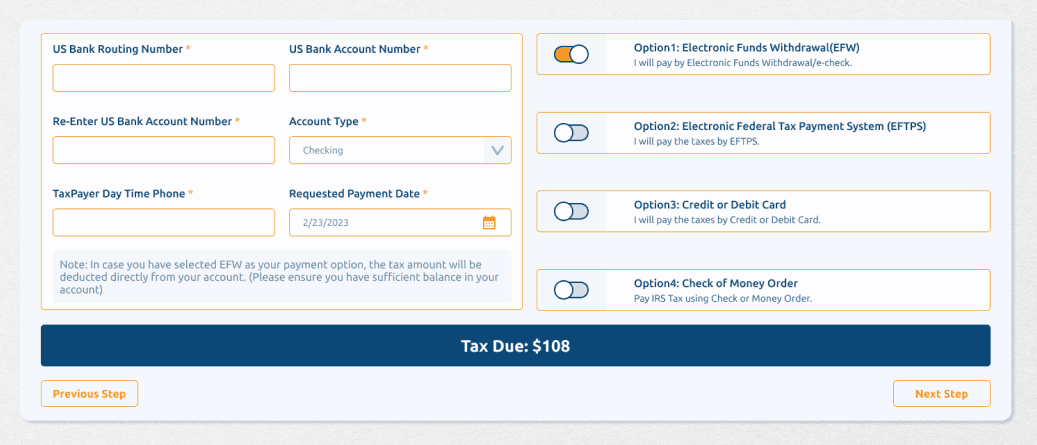Select Option4 Check of Money Order label

point(715,284)
